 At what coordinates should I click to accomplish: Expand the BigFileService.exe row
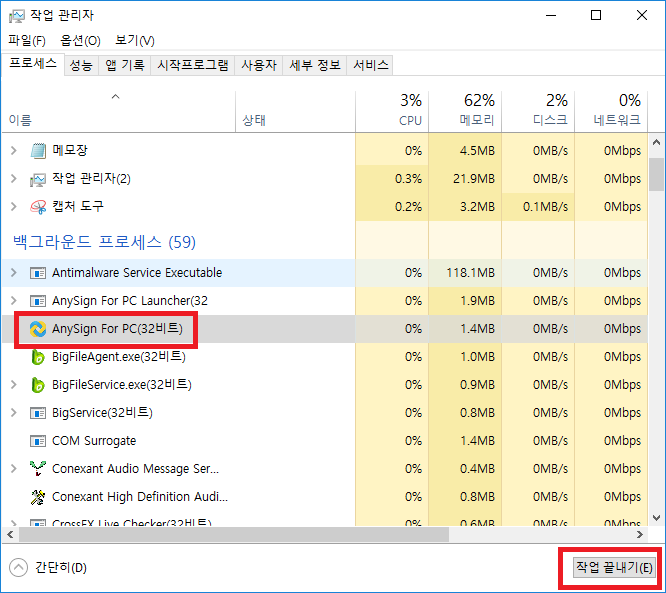pos(14,385)
